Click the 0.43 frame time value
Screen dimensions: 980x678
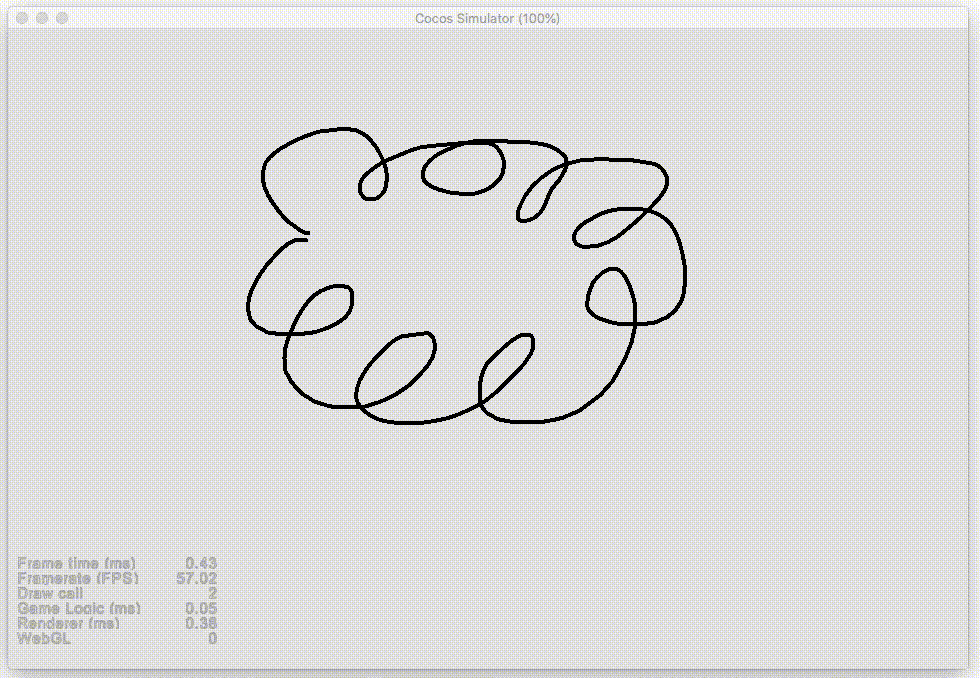[x=201, y=563]
